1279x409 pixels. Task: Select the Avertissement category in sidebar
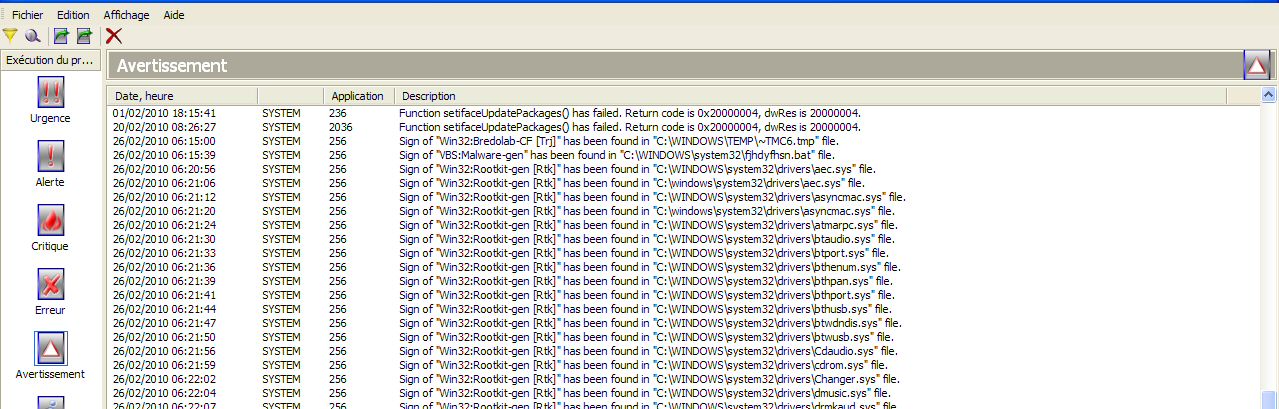click(x=50, y=356)
